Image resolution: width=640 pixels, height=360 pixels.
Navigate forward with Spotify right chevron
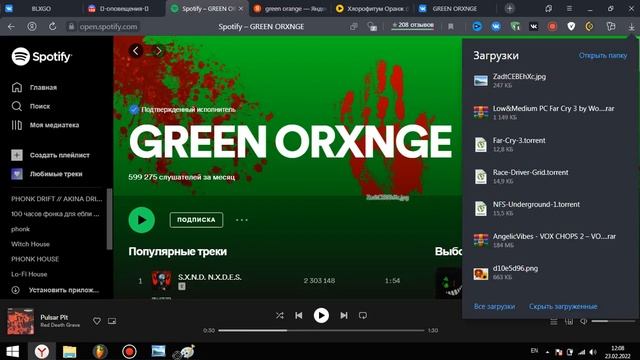(158, 51)
